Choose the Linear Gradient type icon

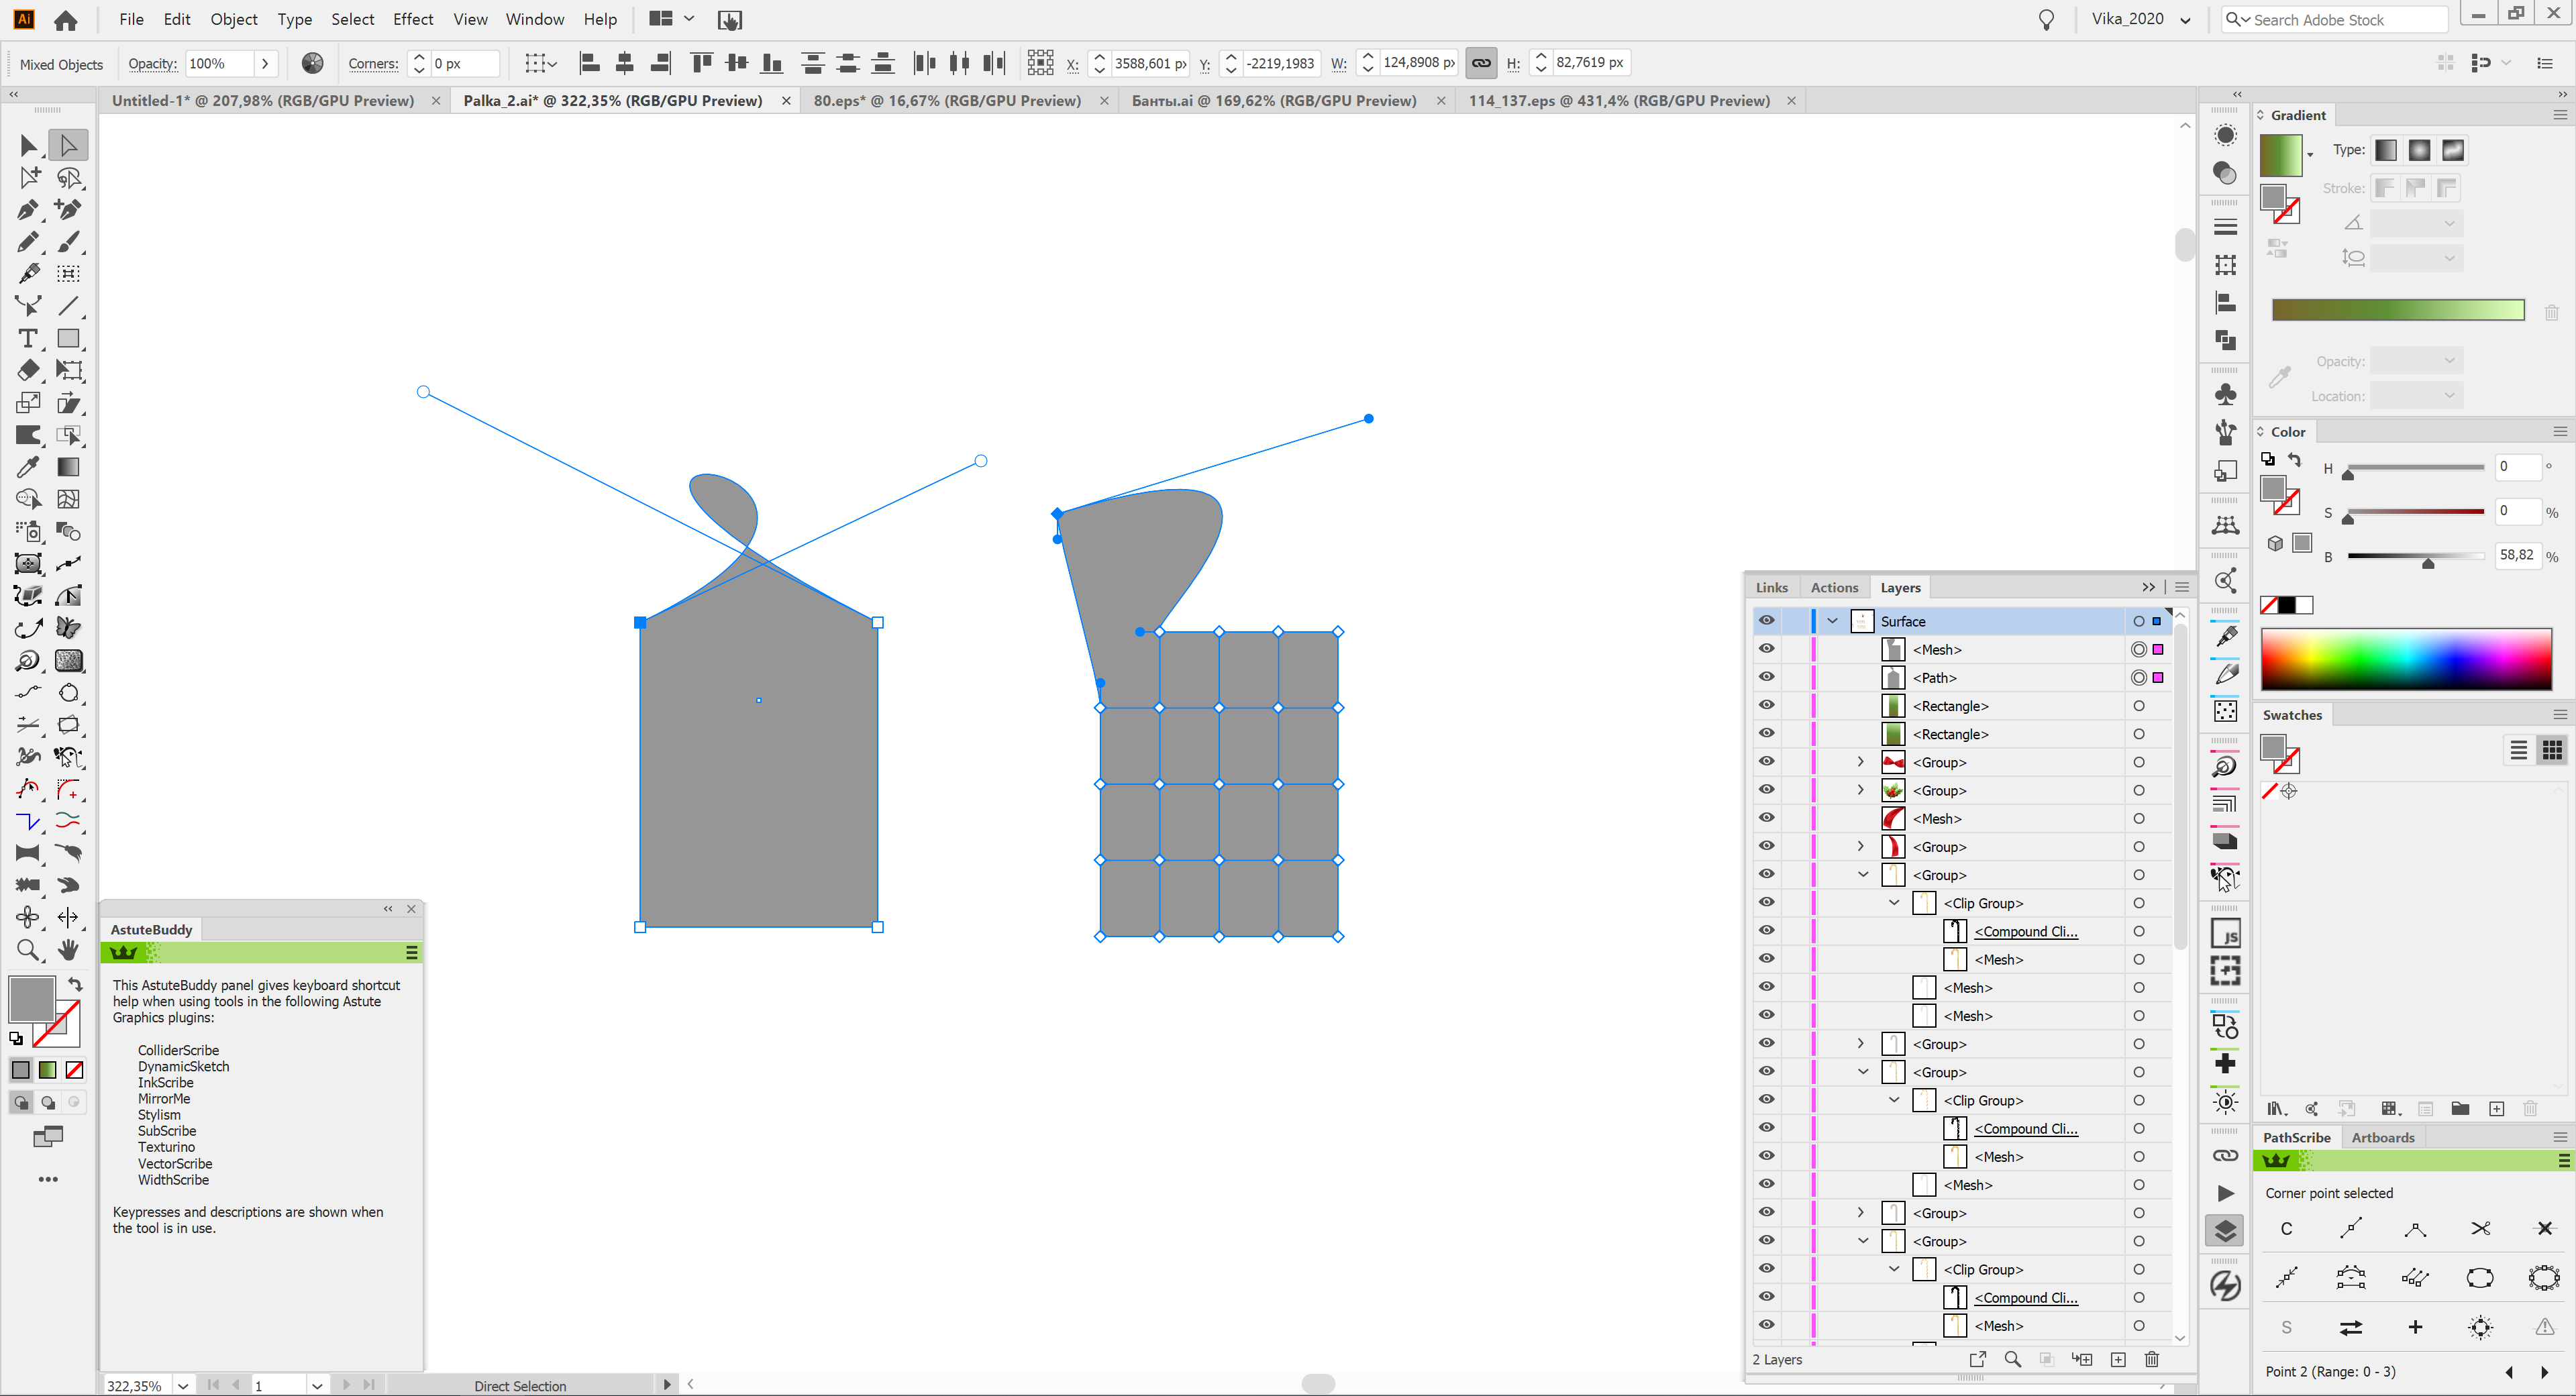point(2386,150)
